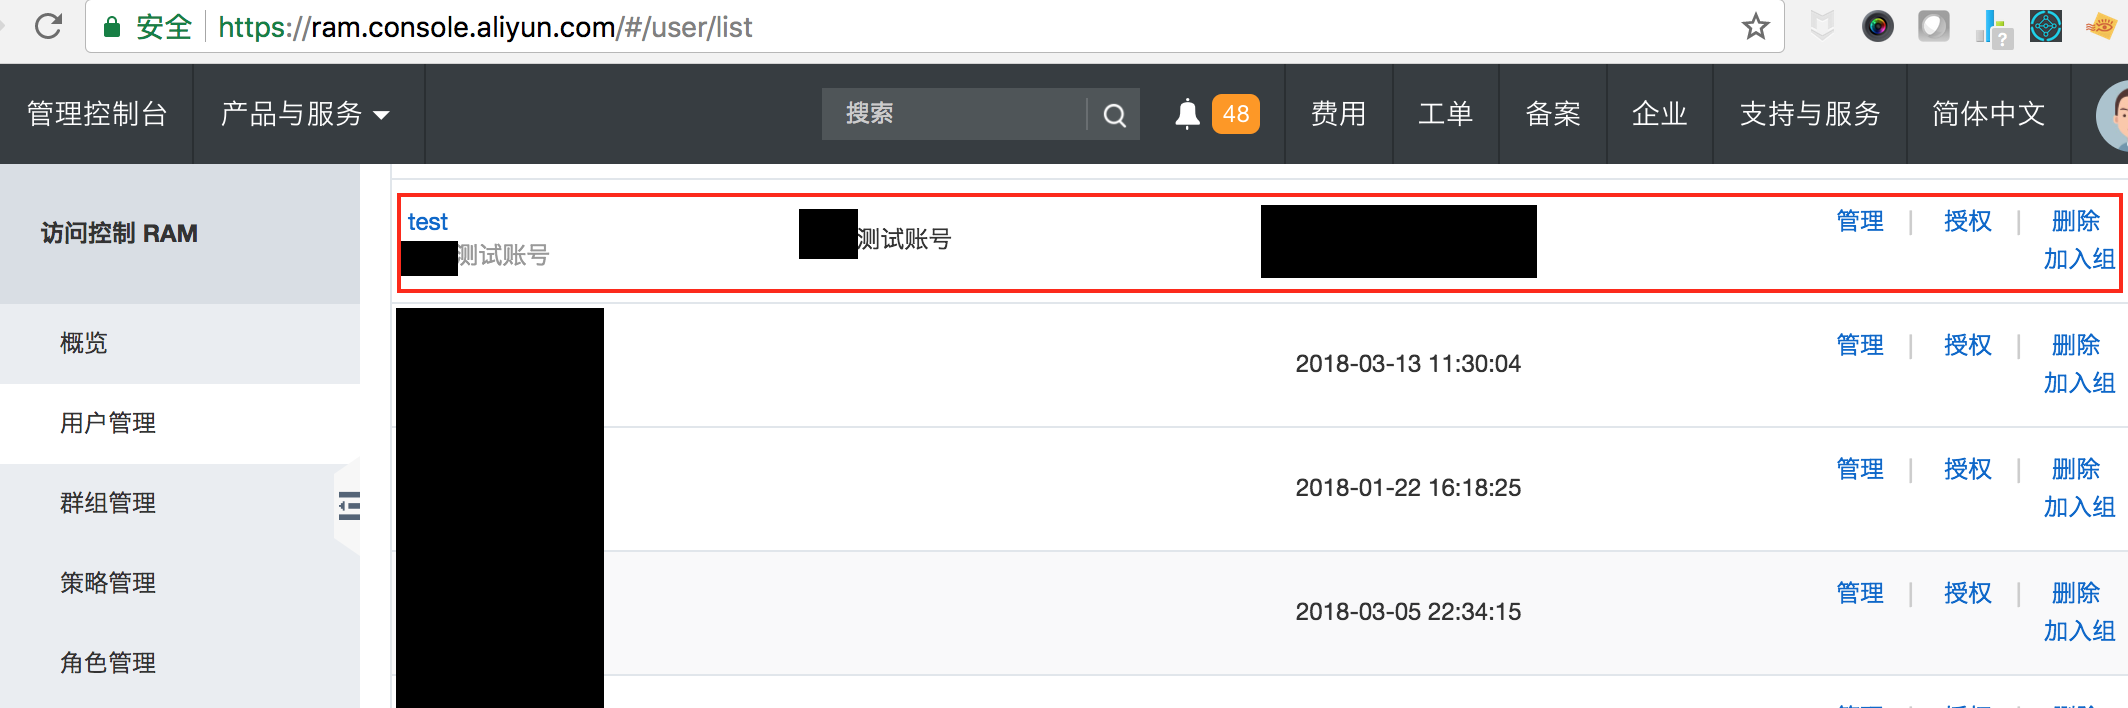2128x708 pixels.
Task: Collapse the sidebar using the toggle handle
Action: (348, 506)
